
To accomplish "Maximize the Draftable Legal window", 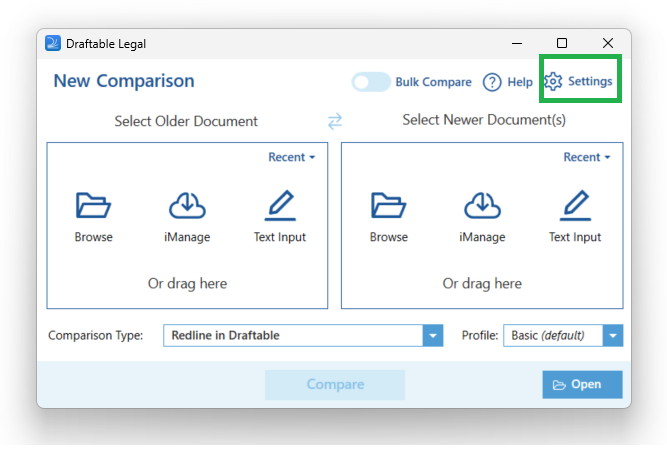I will [562, 43].
